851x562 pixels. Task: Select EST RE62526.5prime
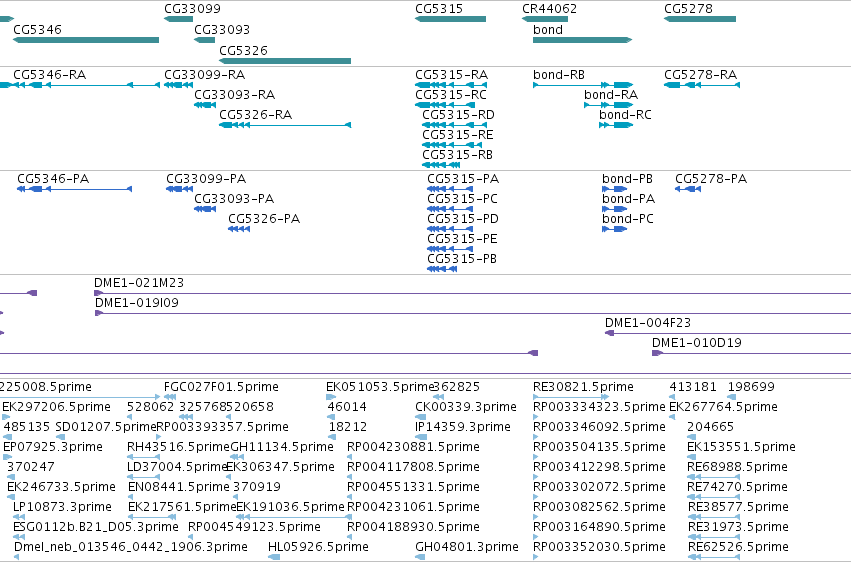tap(738, 548)
